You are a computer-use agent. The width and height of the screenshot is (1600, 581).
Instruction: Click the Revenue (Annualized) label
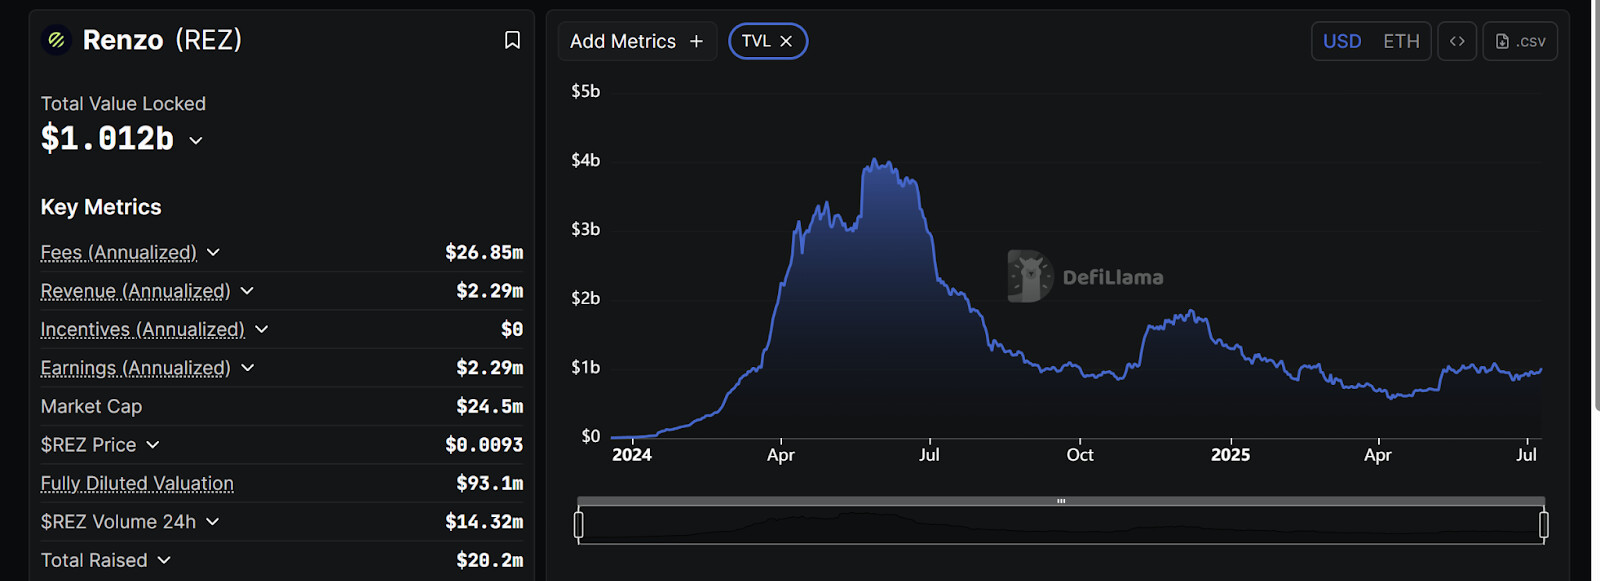pyautogui.click(x=135, y=291)
